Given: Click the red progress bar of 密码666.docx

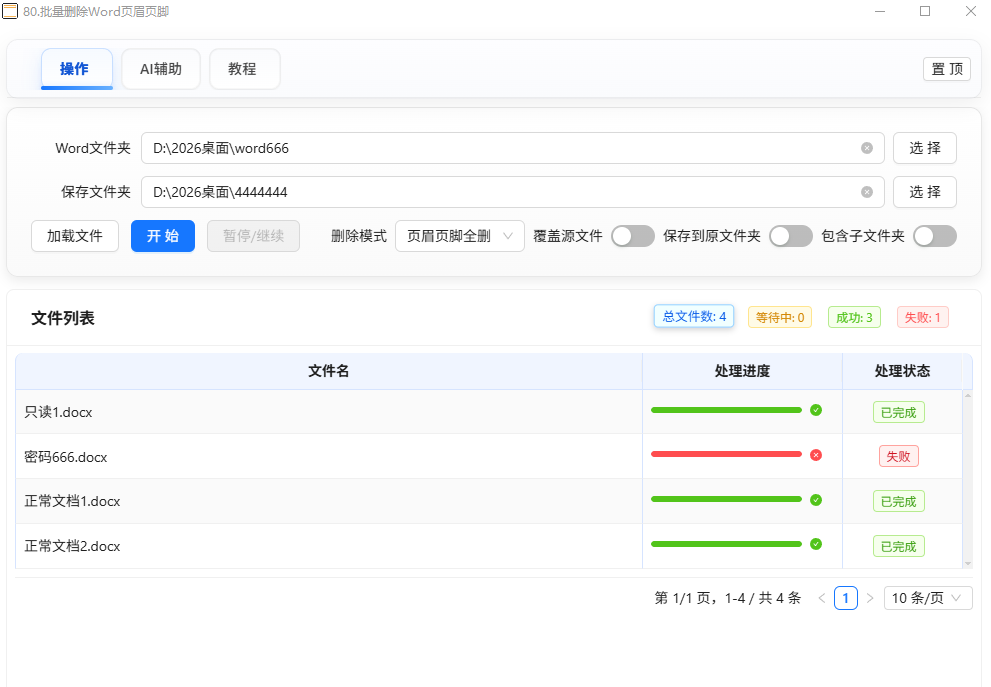Looking at the screenshot, I should coord(726,454).
